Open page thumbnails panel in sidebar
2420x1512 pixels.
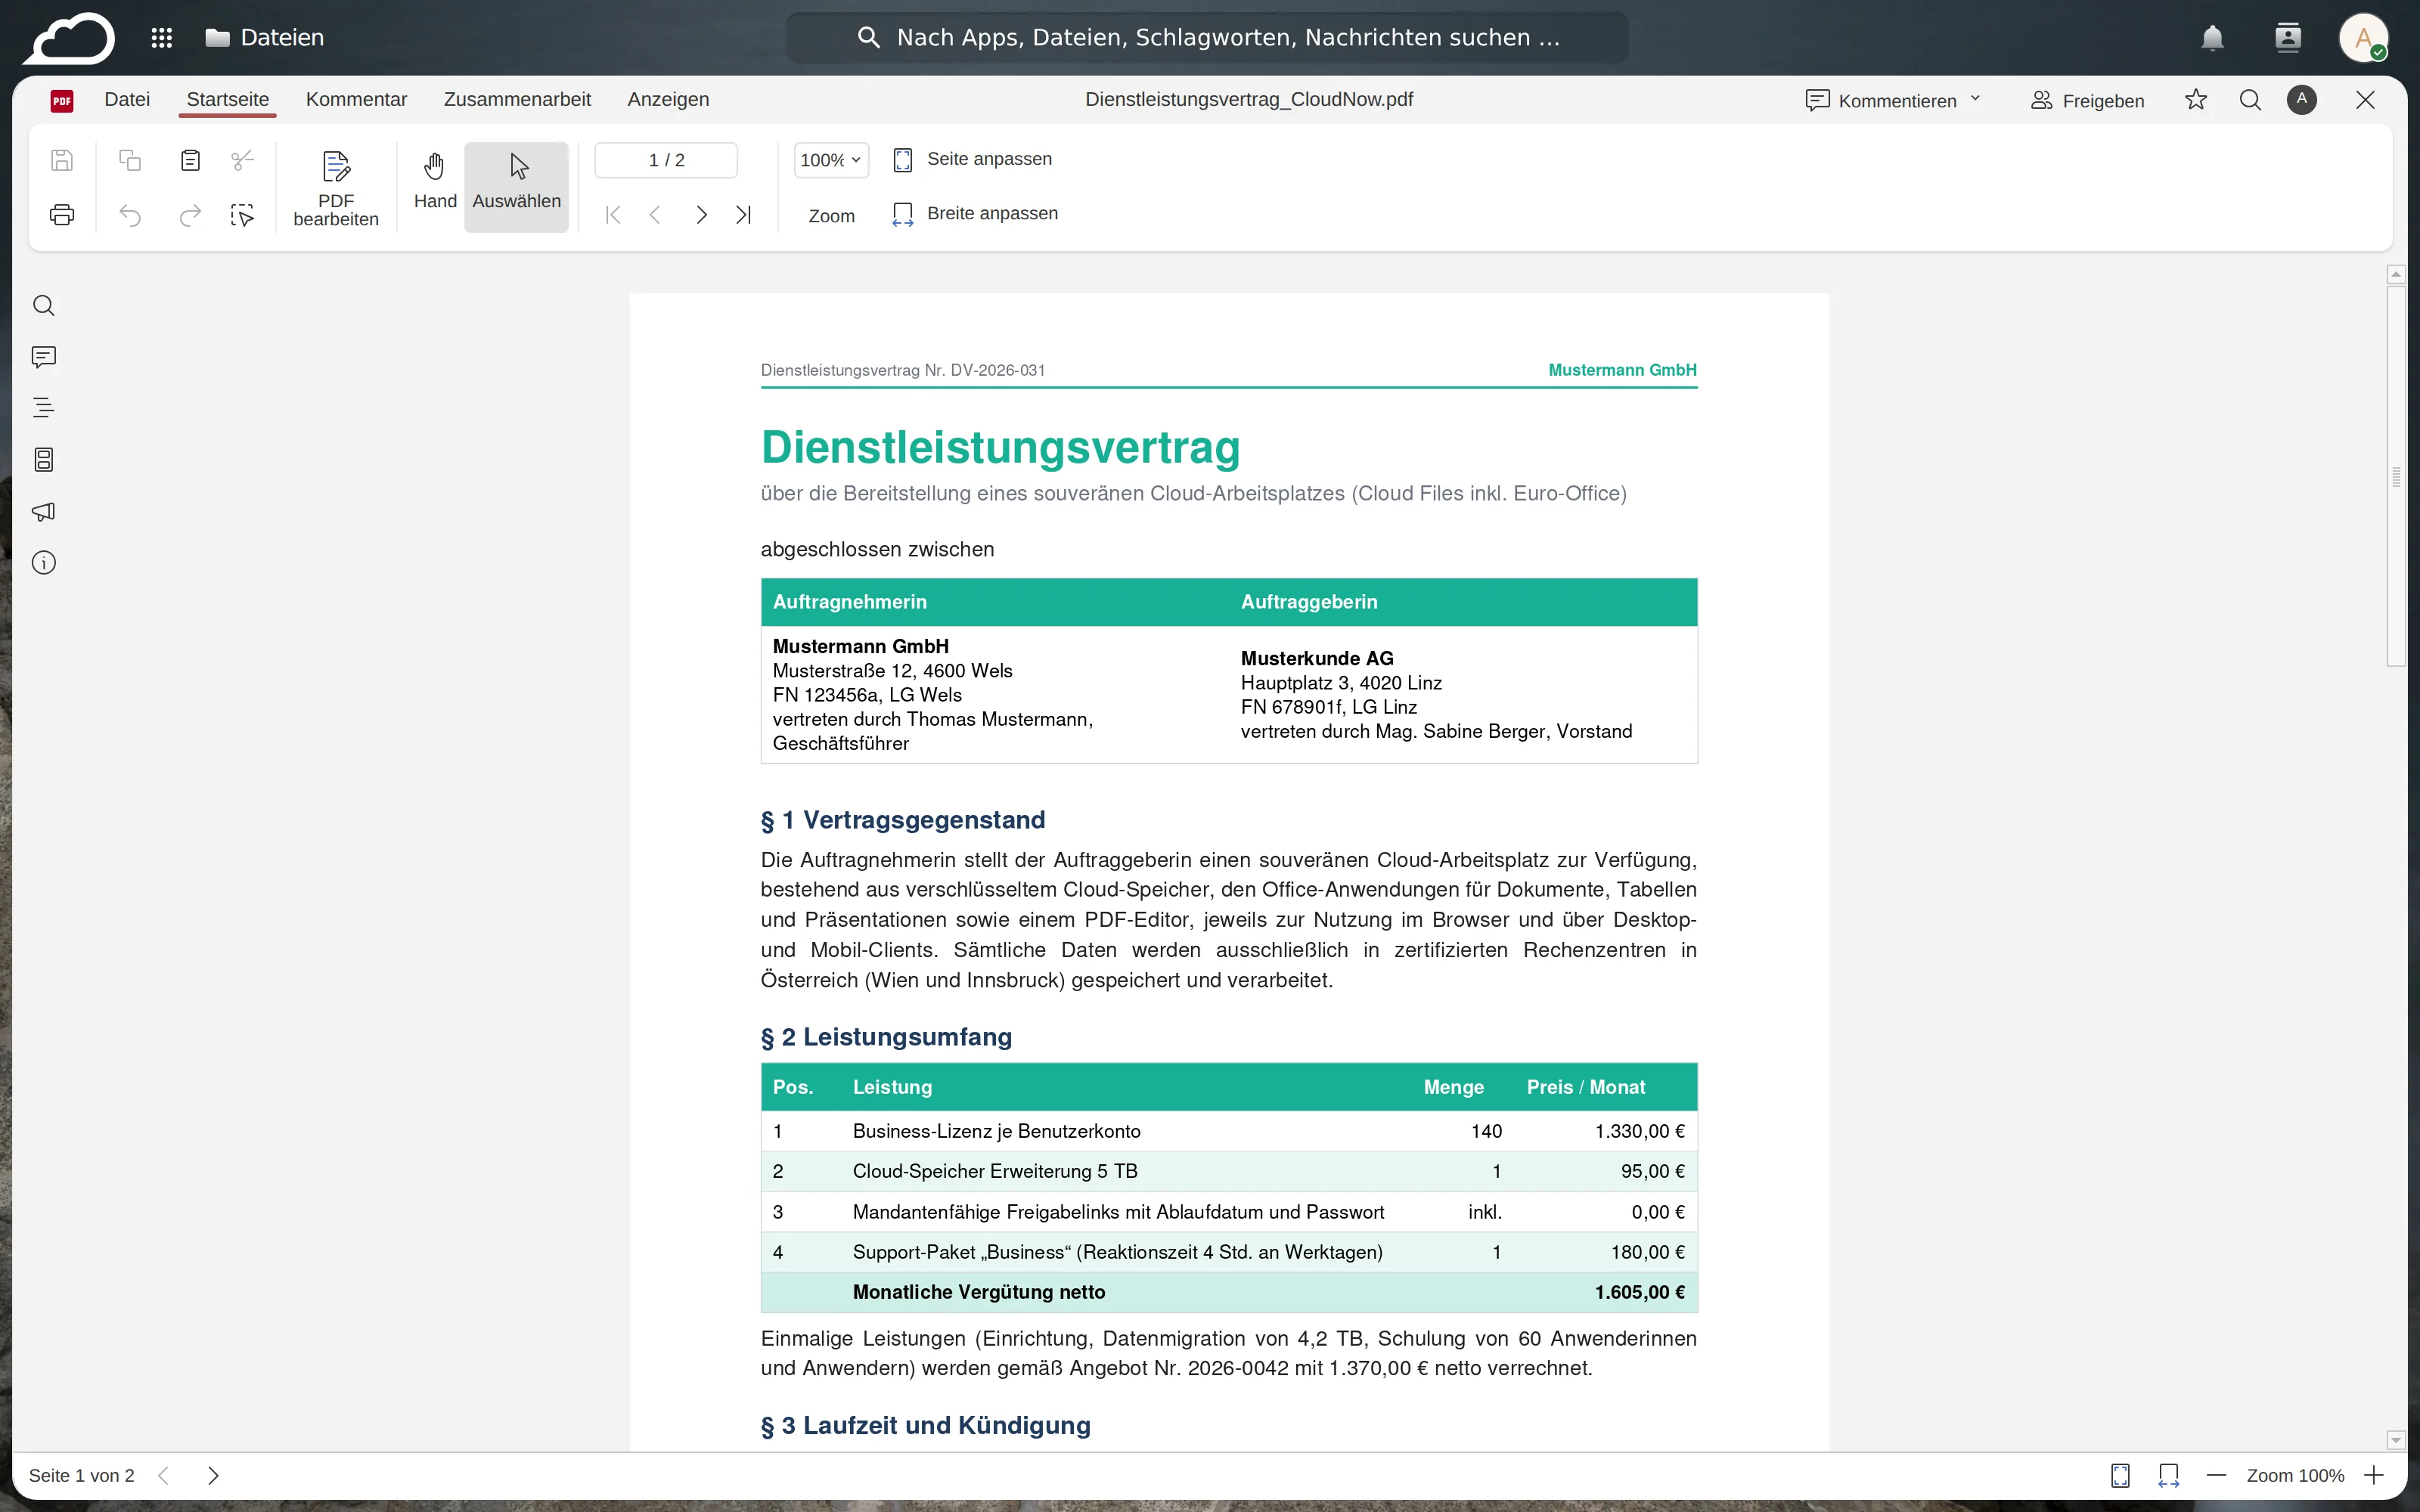44,460
